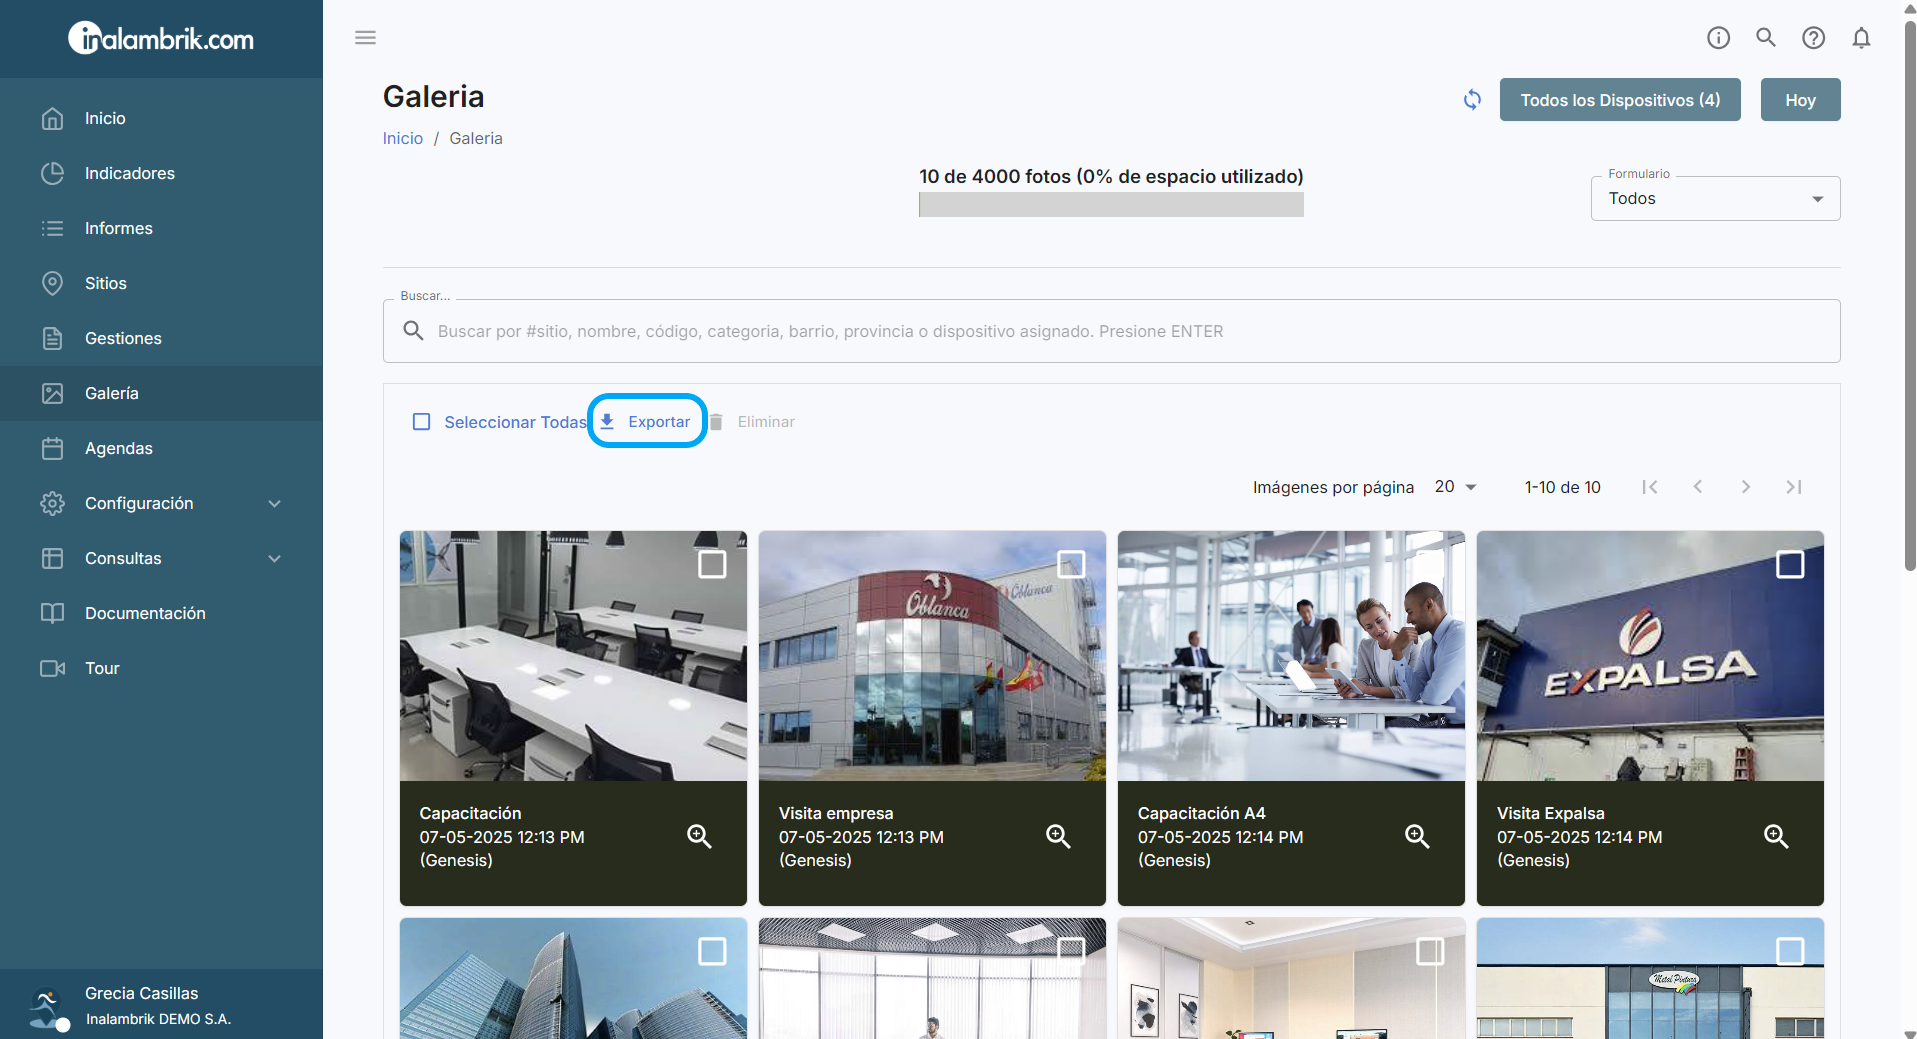Select the Visita empresa photo checkbox
1917x1039 pixels.
point(1071,564)
